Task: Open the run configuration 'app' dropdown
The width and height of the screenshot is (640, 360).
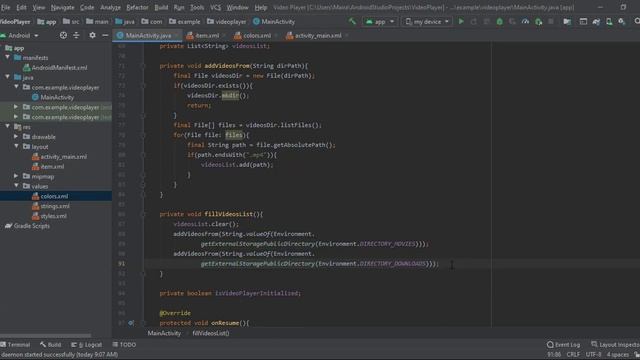Action: point(379,21)
